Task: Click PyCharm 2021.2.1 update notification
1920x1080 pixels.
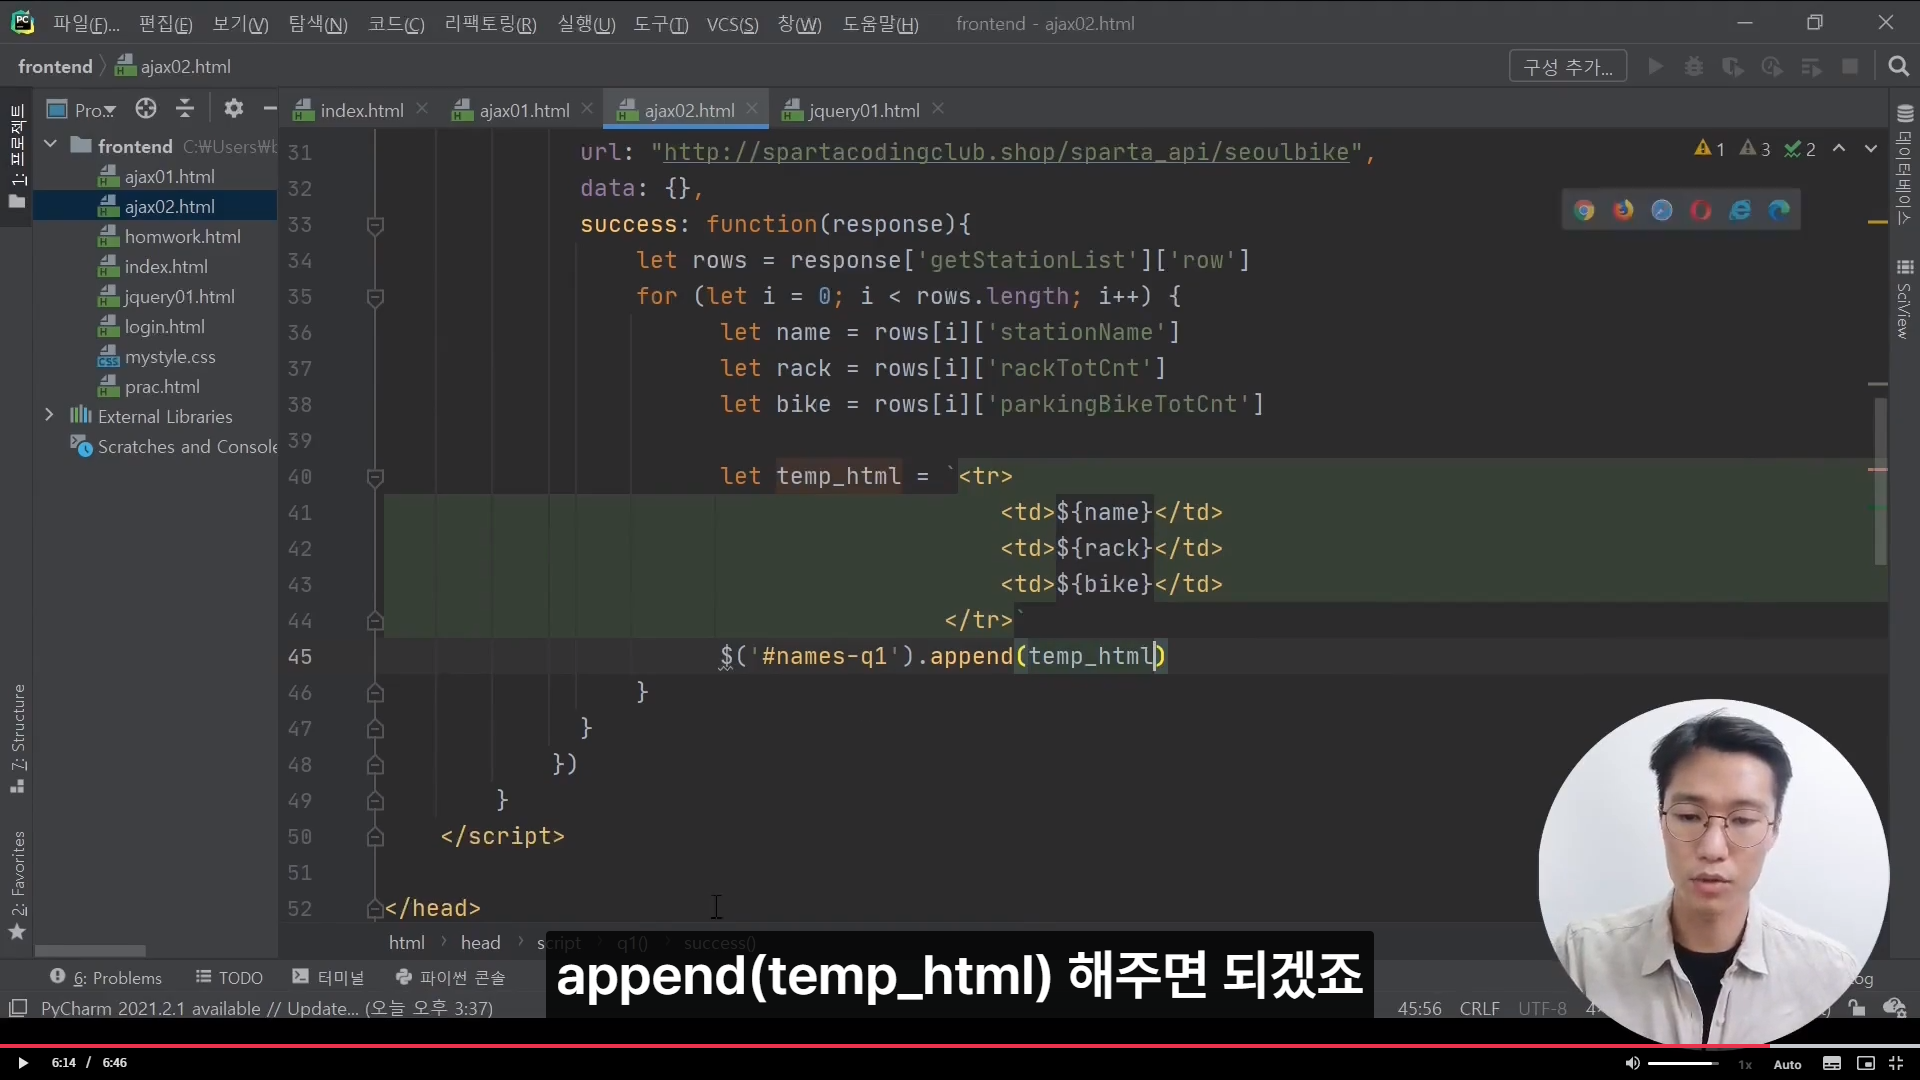Action: coord(267,1008)
